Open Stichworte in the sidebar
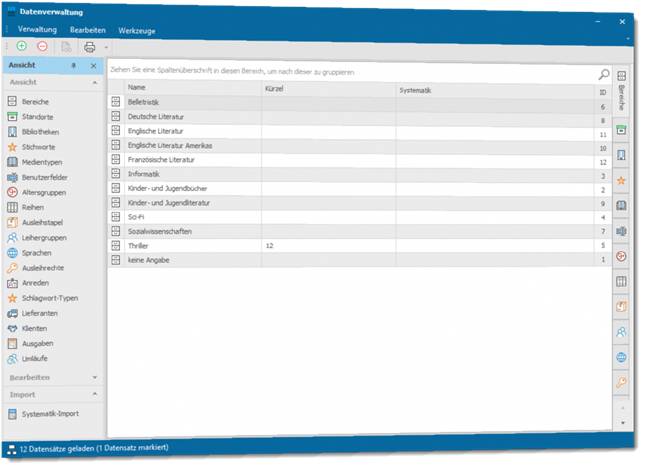The height and width of the screenshot is (471, 669). coord(31,147)
